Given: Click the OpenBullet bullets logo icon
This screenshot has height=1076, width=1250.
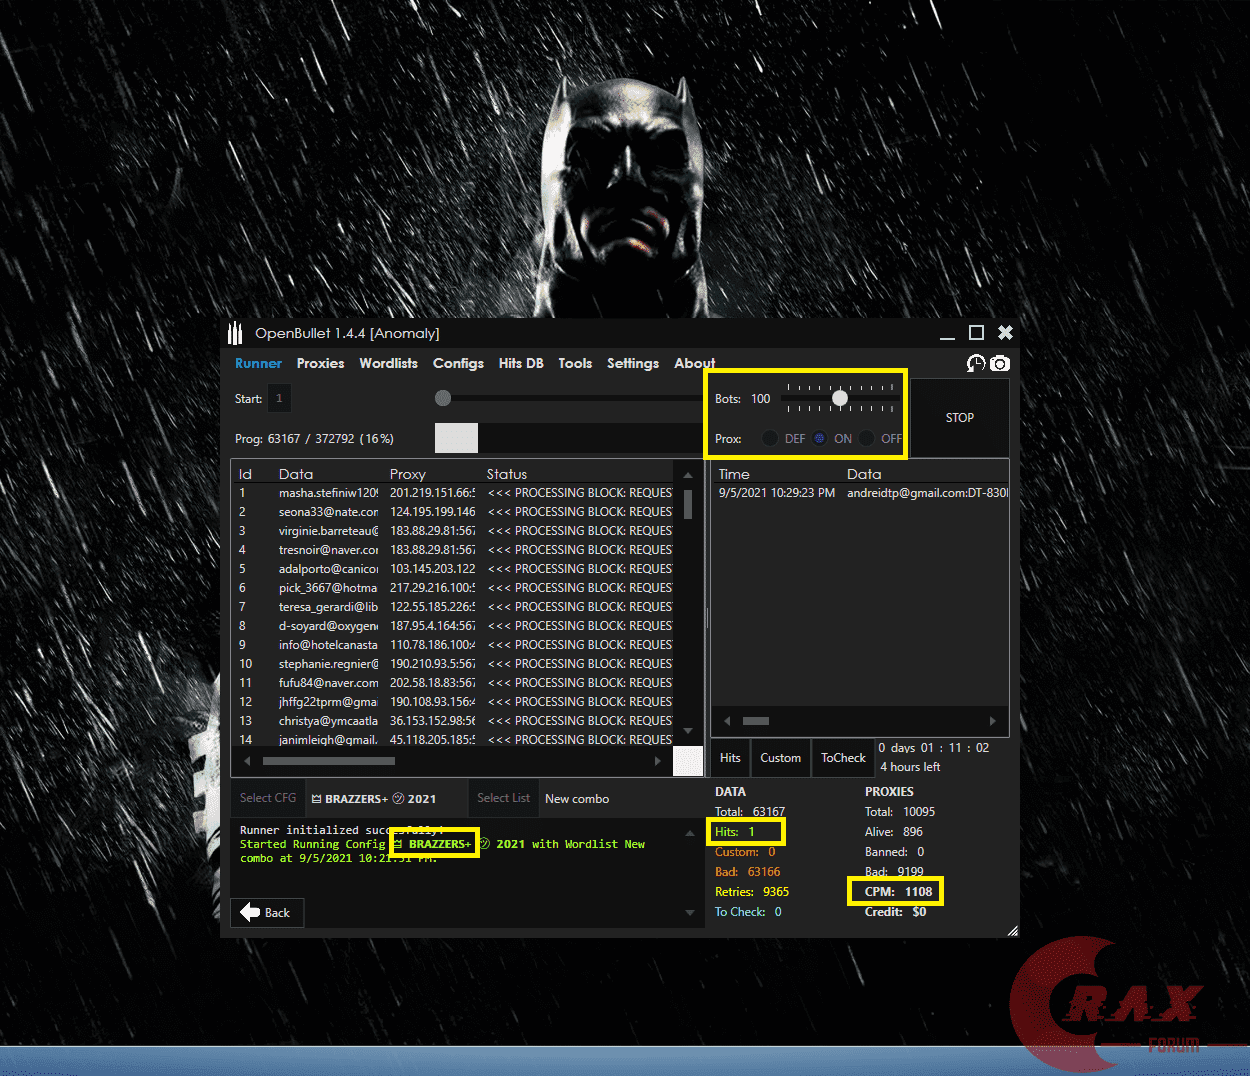Looking at the screenshot, I should coord(235,333).
